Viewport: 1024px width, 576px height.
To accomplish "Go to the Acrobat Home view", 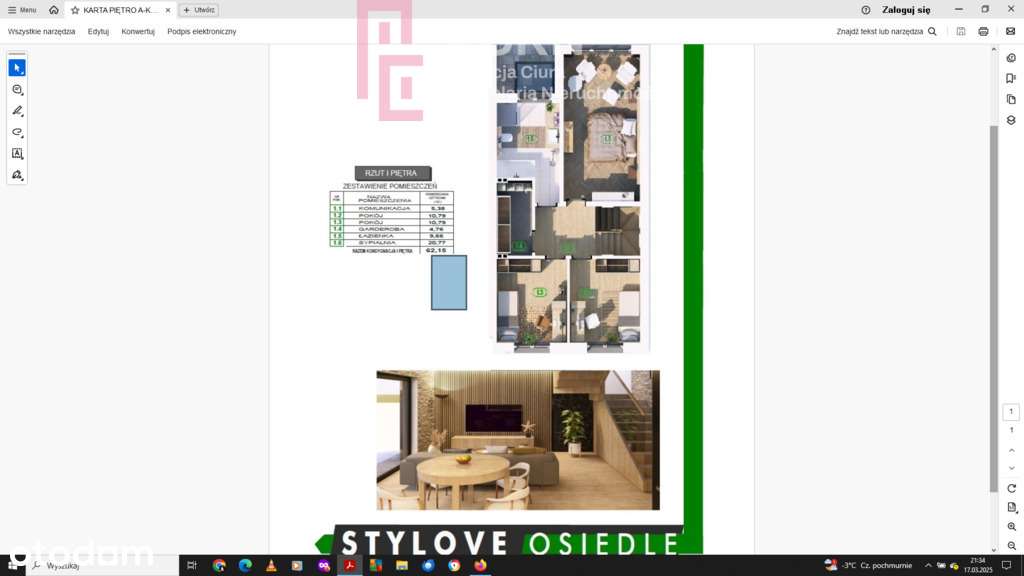I will coord(54,10).
